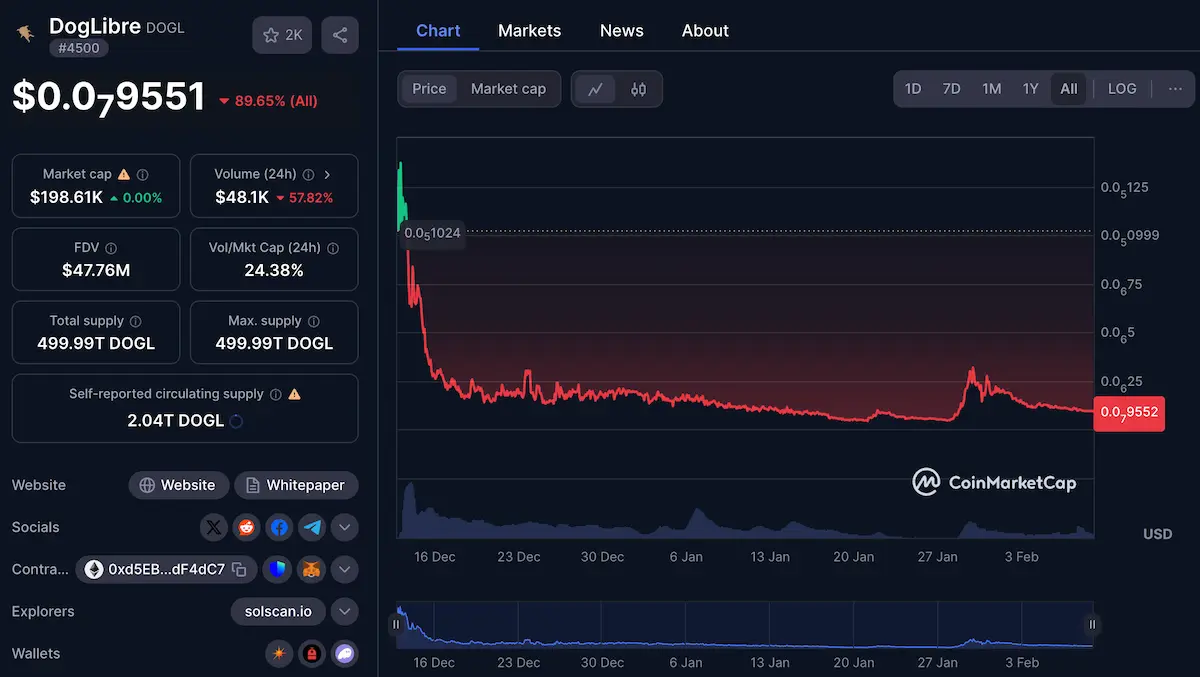
Task: Switch chart to Price view
Action: coord(429,89)
